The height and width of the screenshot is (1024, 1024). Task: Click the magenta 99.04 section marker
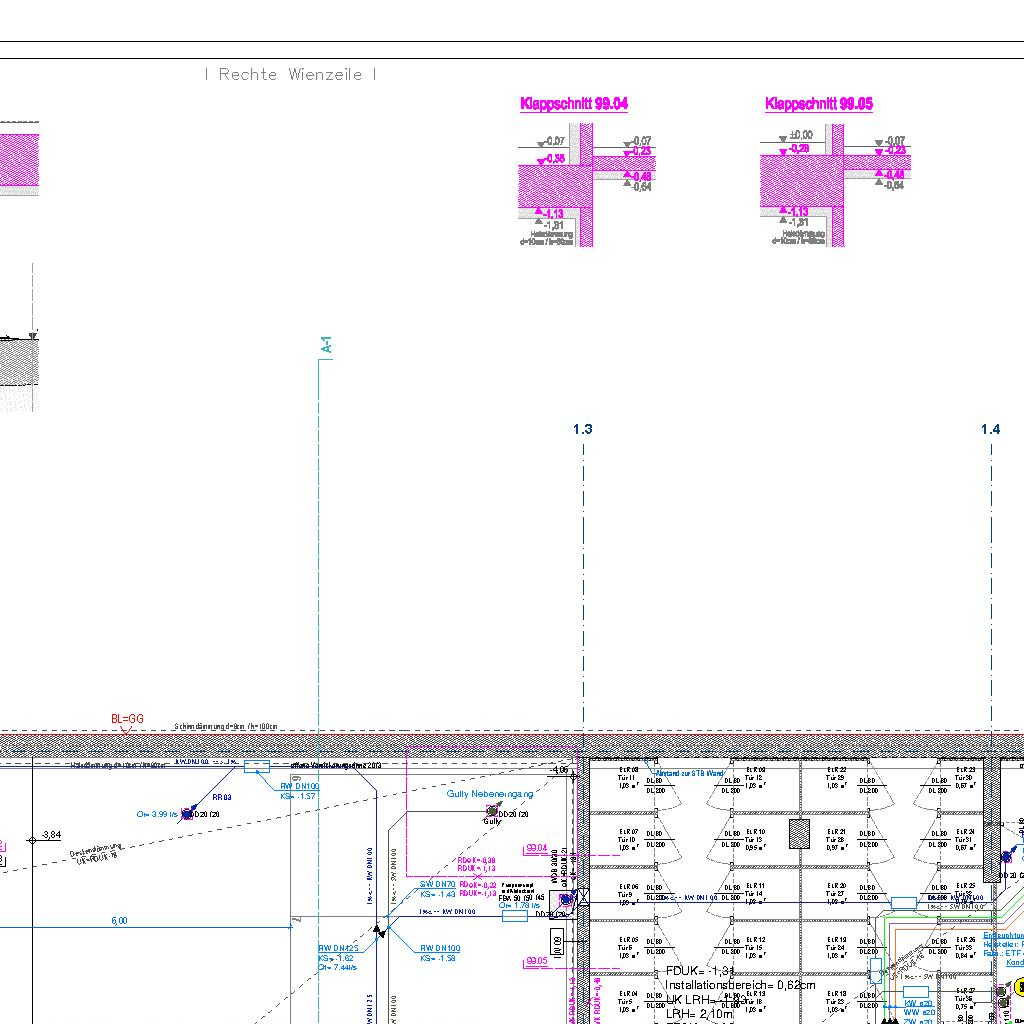[x=536, y=849]
